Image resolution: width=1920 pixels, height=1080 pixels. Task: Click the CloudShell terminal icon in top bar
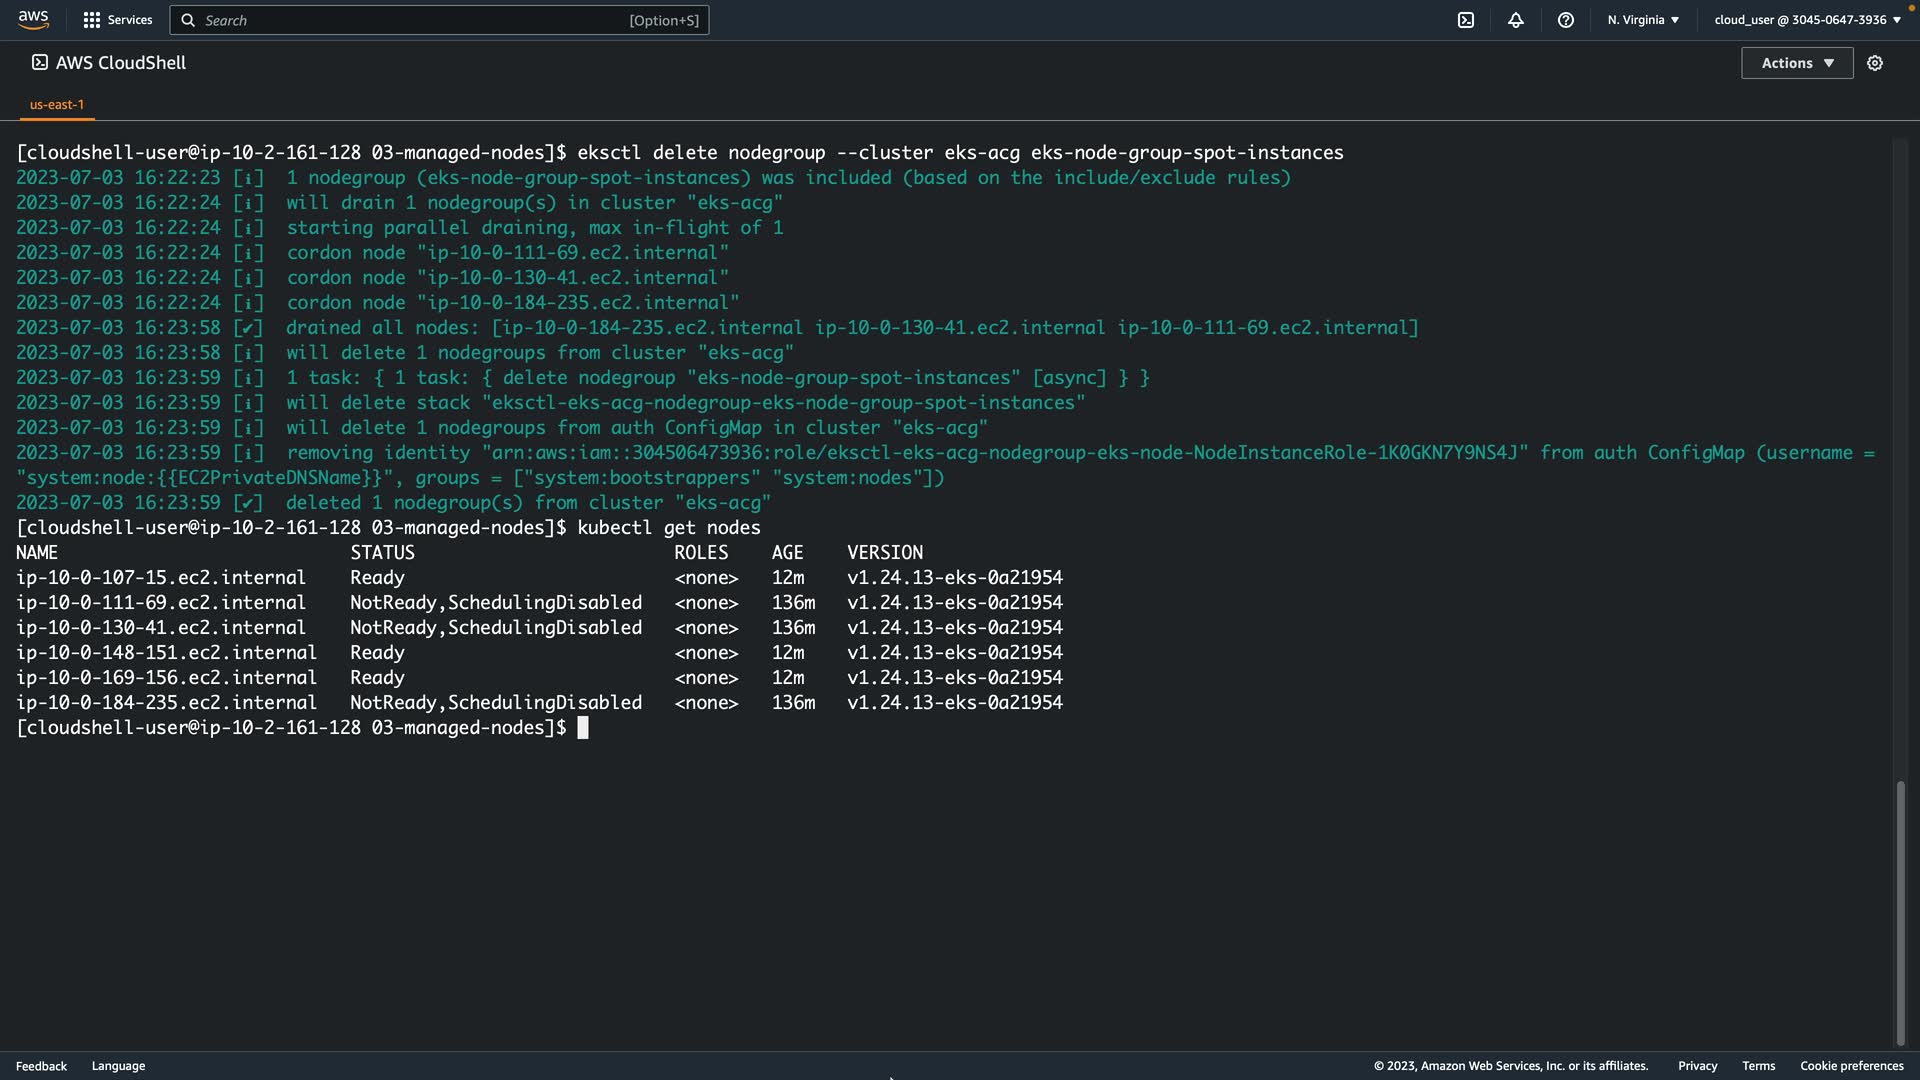pyautogui.click(x=1466, y=20)
